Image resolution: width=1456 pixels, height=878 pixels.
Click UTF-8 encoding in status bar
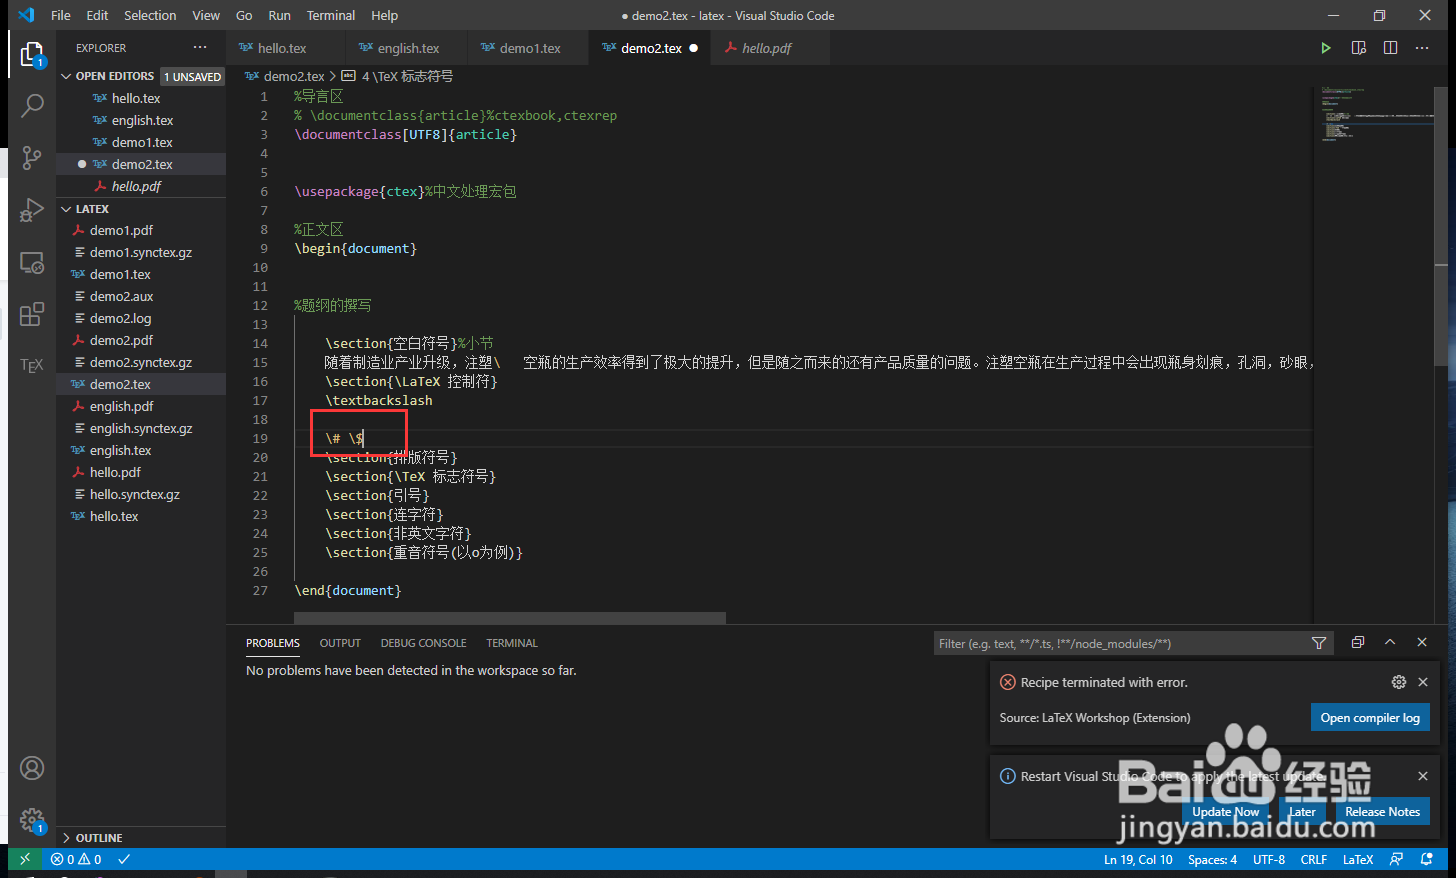(1269, 859)
